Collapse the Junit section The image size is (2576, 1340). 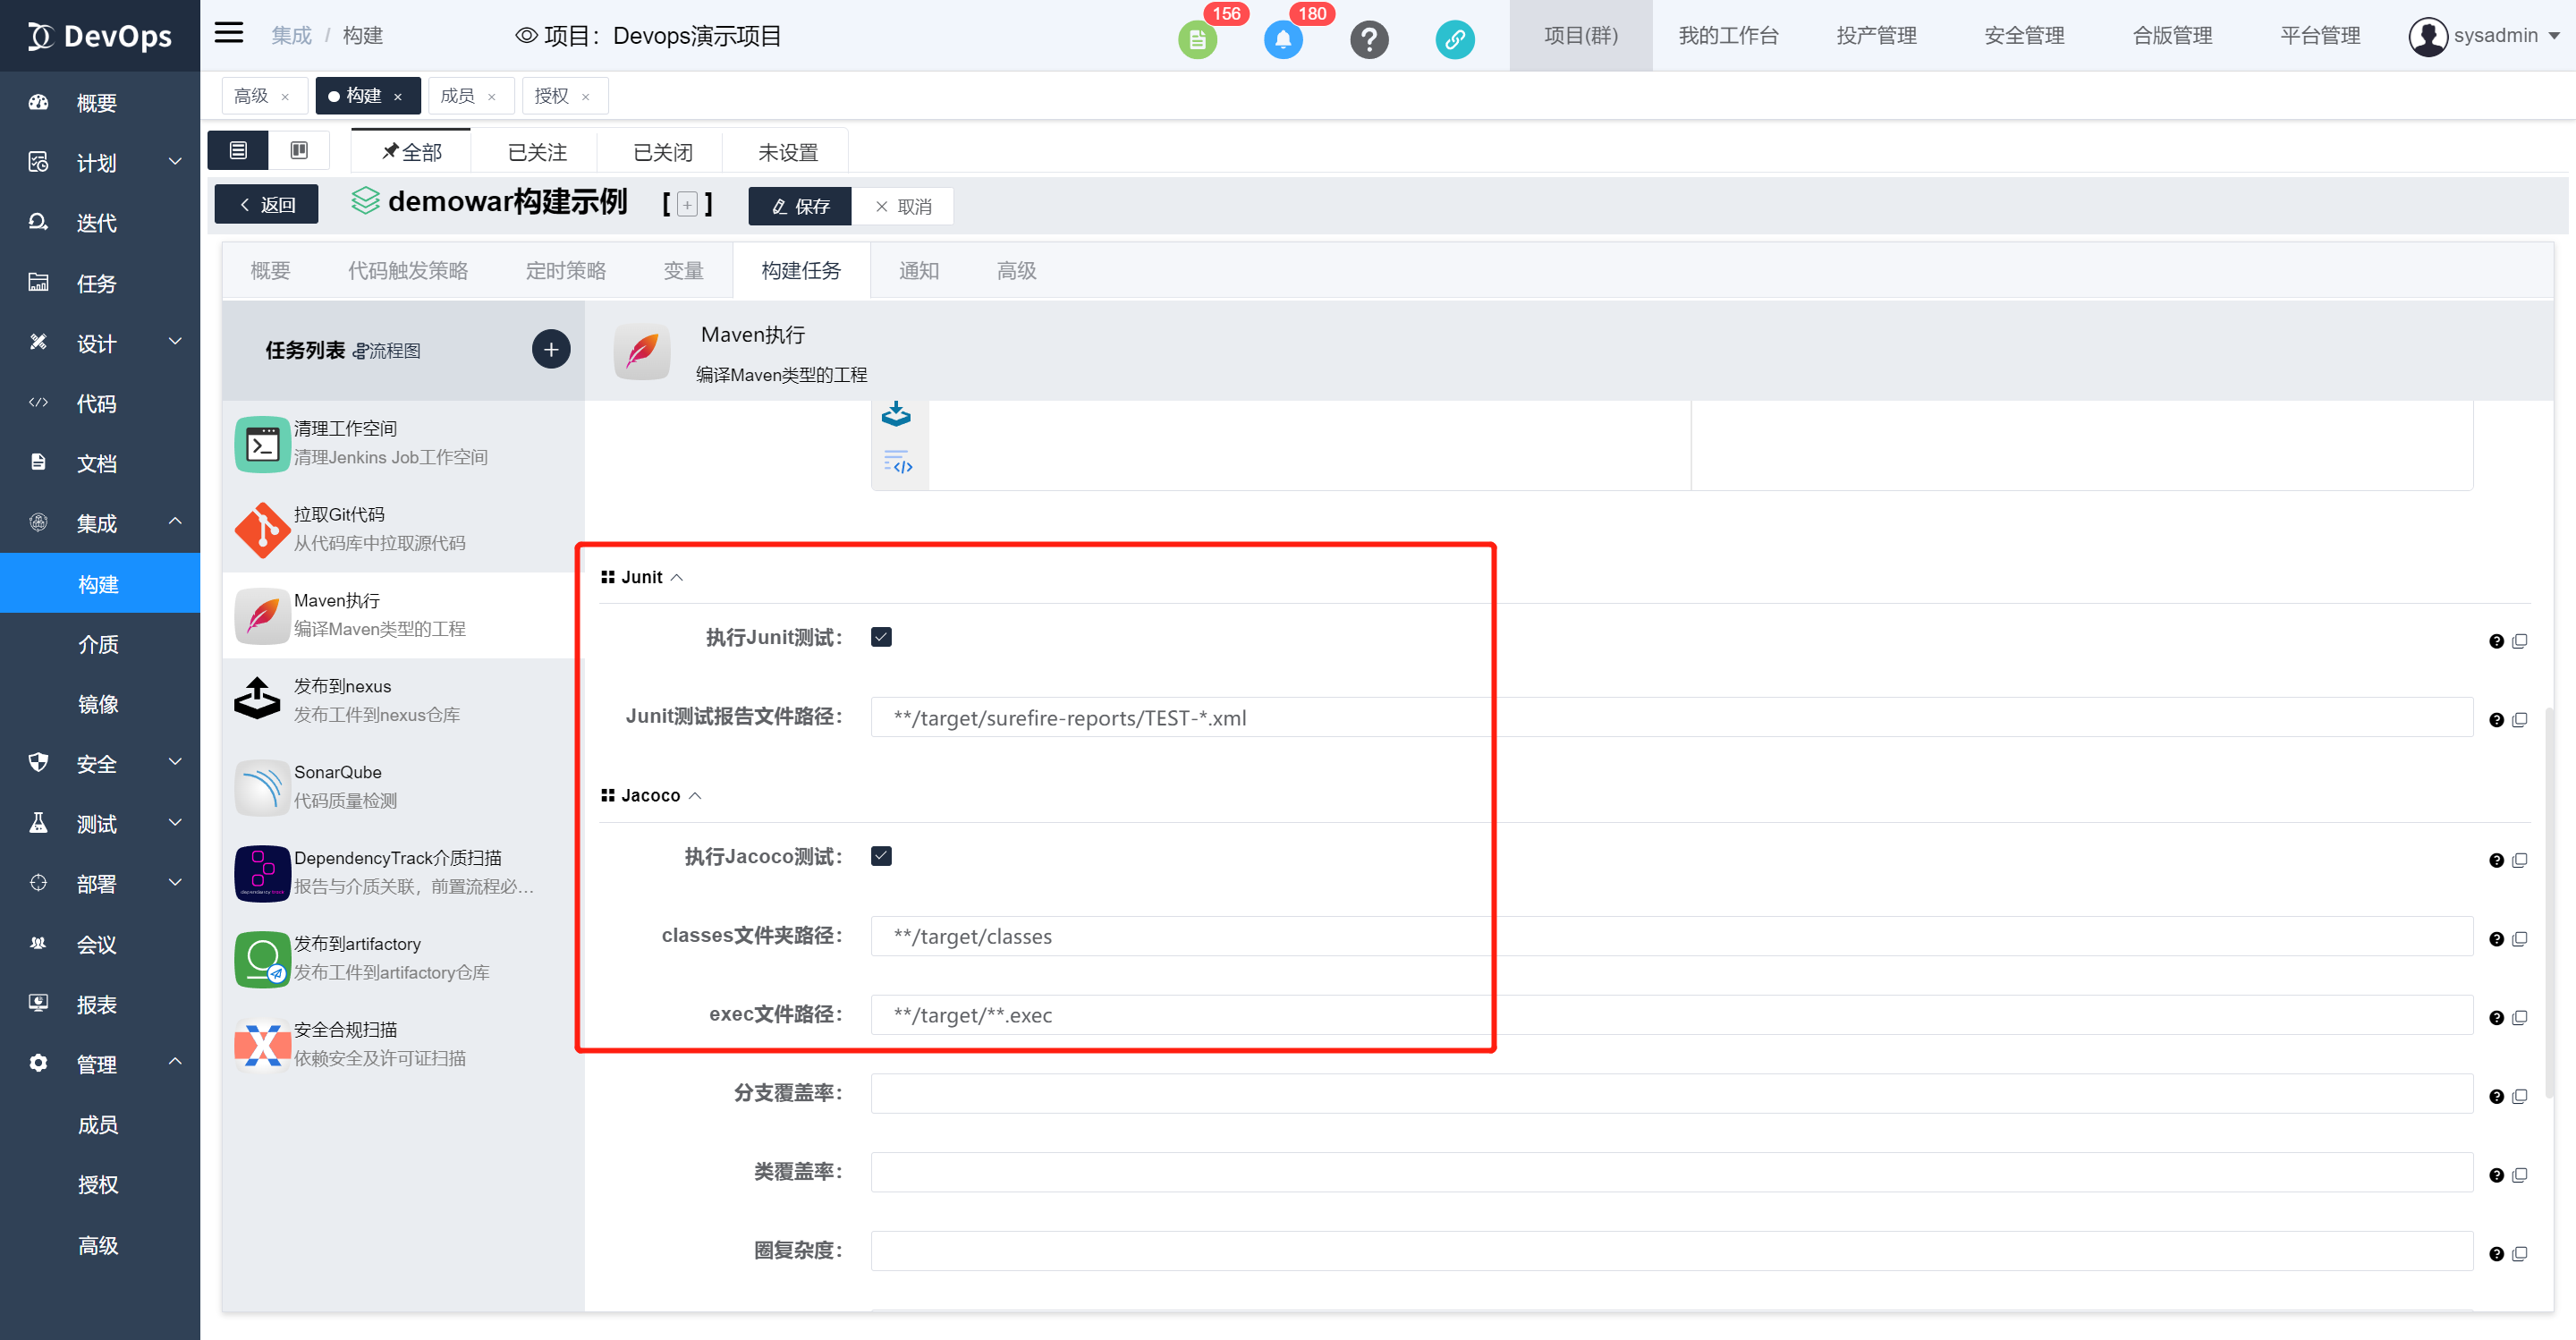point(677,577)
